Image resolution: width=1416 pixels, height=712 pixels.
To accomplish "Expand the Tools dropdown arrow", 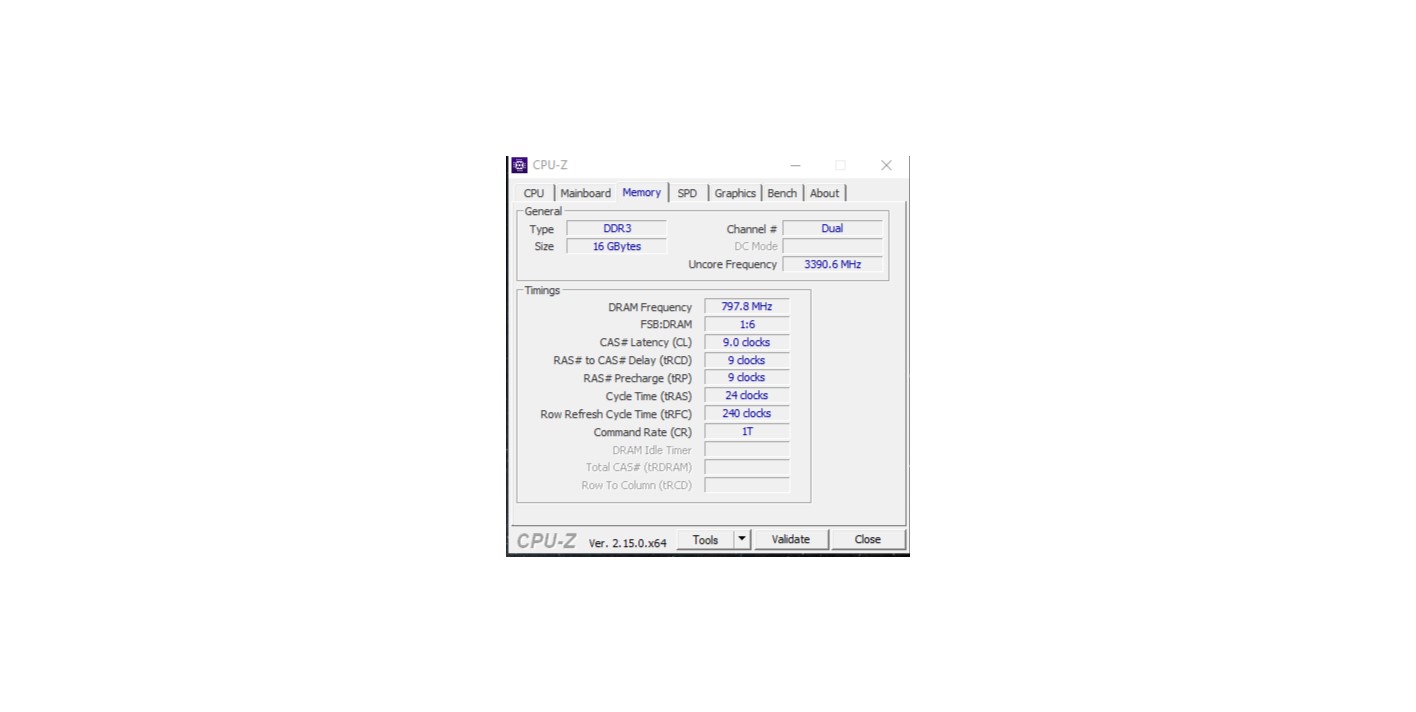I will tap(742, 539).
